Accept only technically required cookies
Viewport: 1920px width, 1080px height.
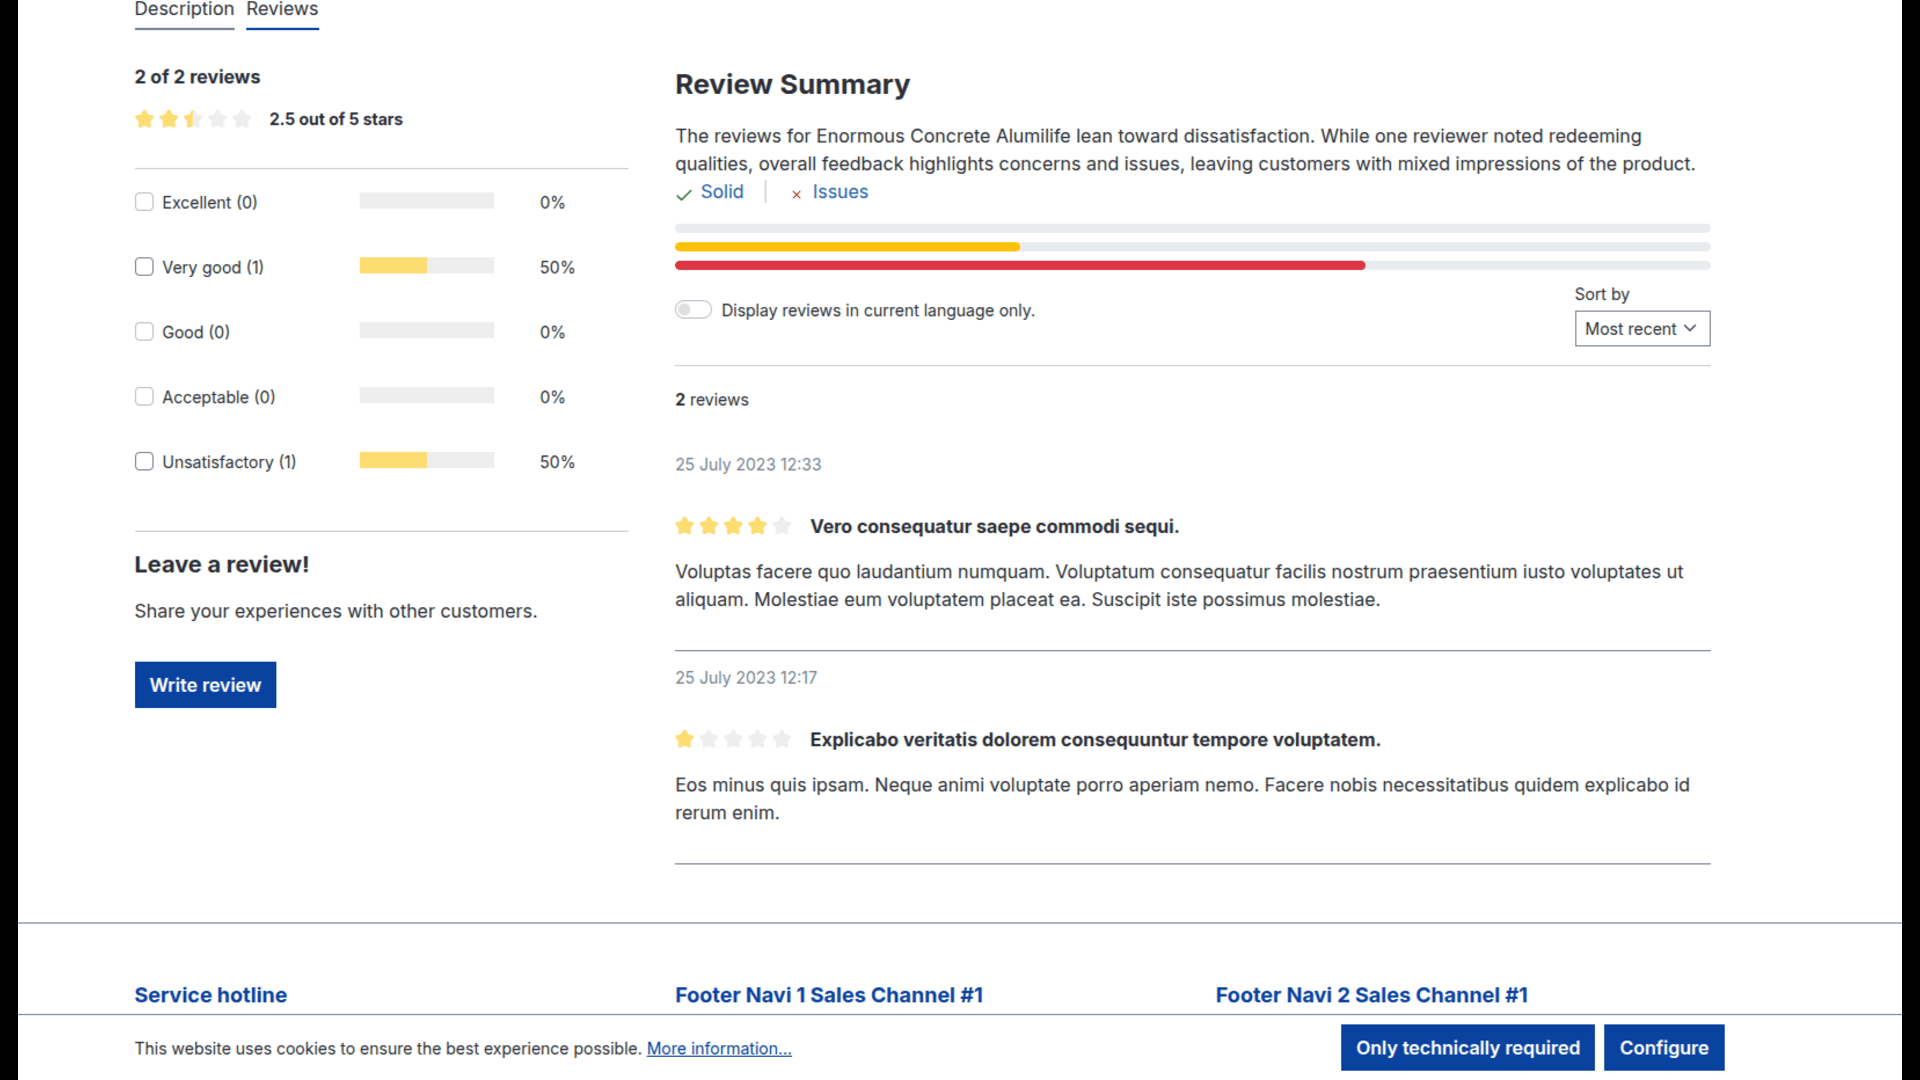click(1467, 1048)
